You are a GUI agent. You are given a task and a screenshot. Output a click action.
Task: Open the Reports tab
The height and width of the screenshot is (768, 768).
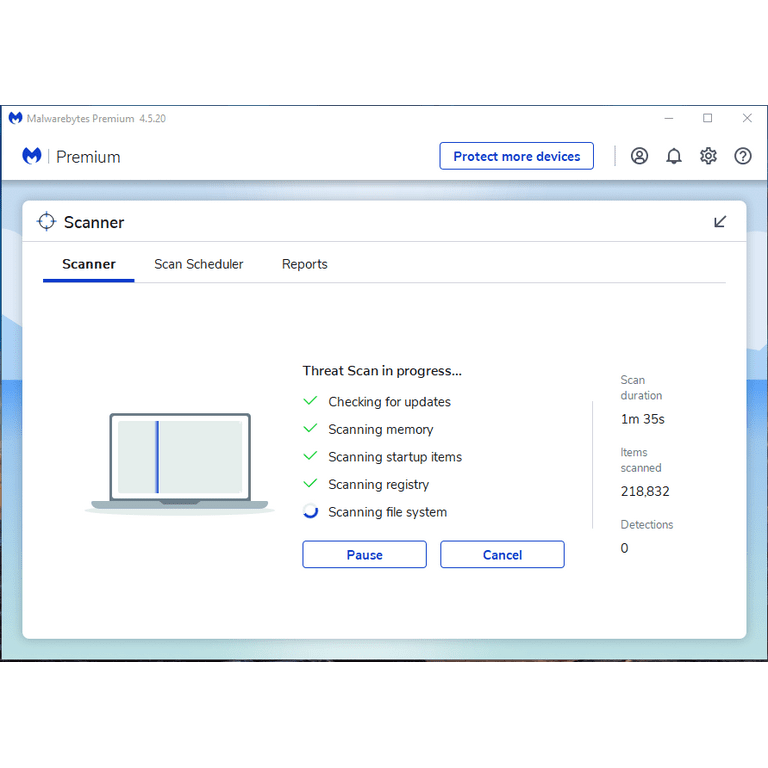tap(304, 264)
